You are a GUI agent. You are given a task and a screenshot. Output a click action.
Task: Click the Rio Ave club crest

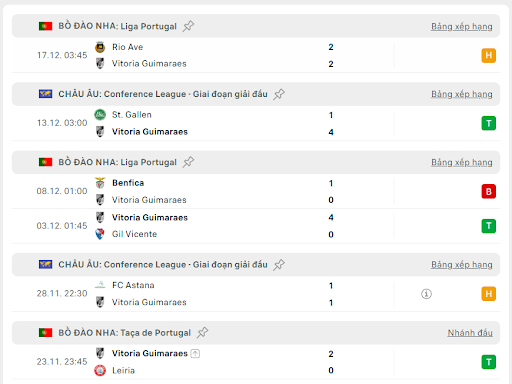100,47
